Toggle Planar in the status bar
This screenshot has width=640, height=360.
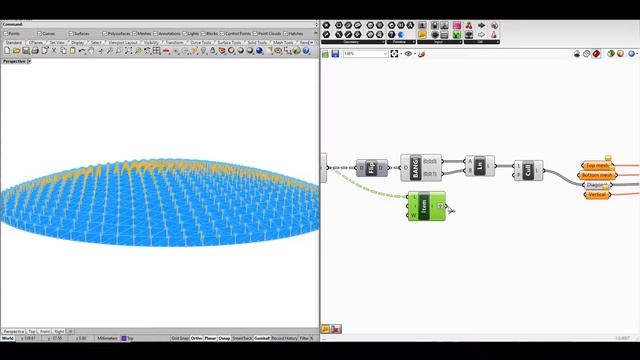pos(210,338)
